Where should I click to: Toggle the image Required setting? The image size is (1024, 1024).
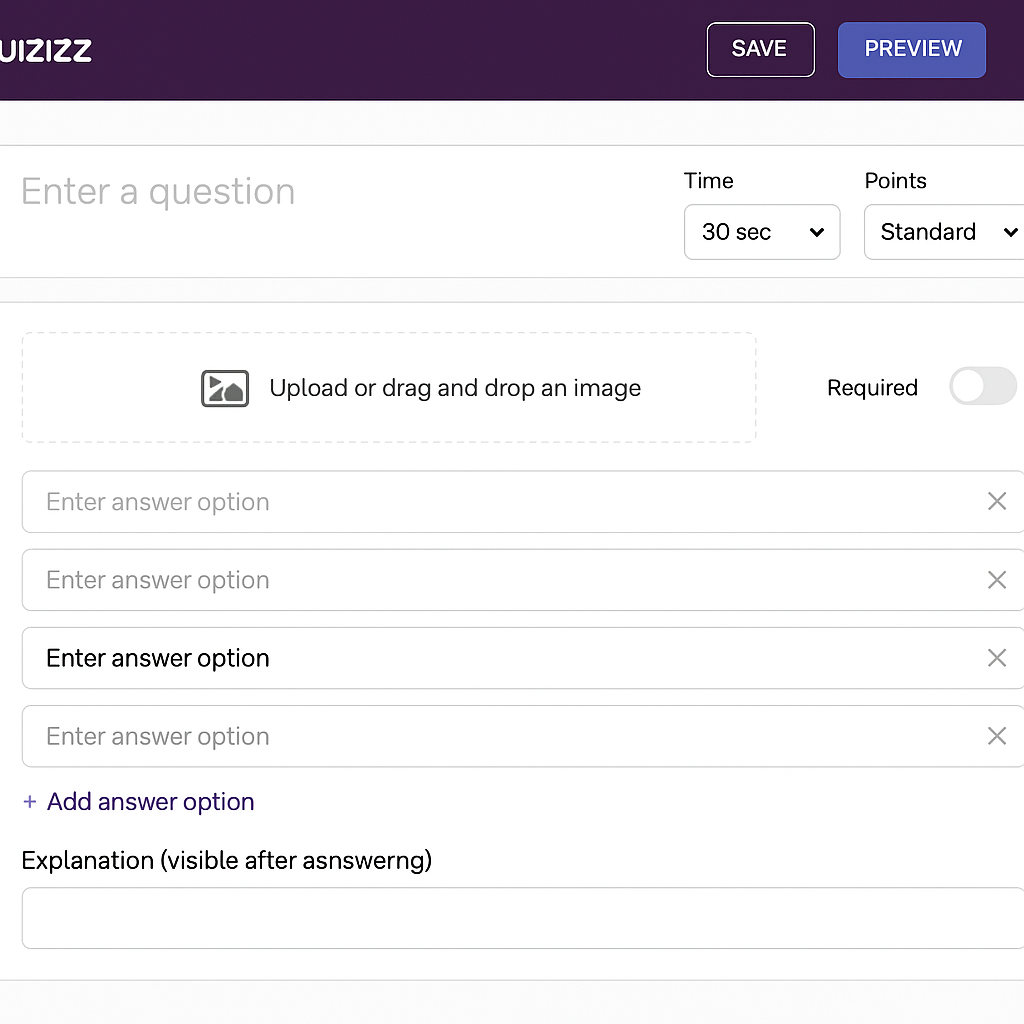pyautogui.click(x=983, y=387)
